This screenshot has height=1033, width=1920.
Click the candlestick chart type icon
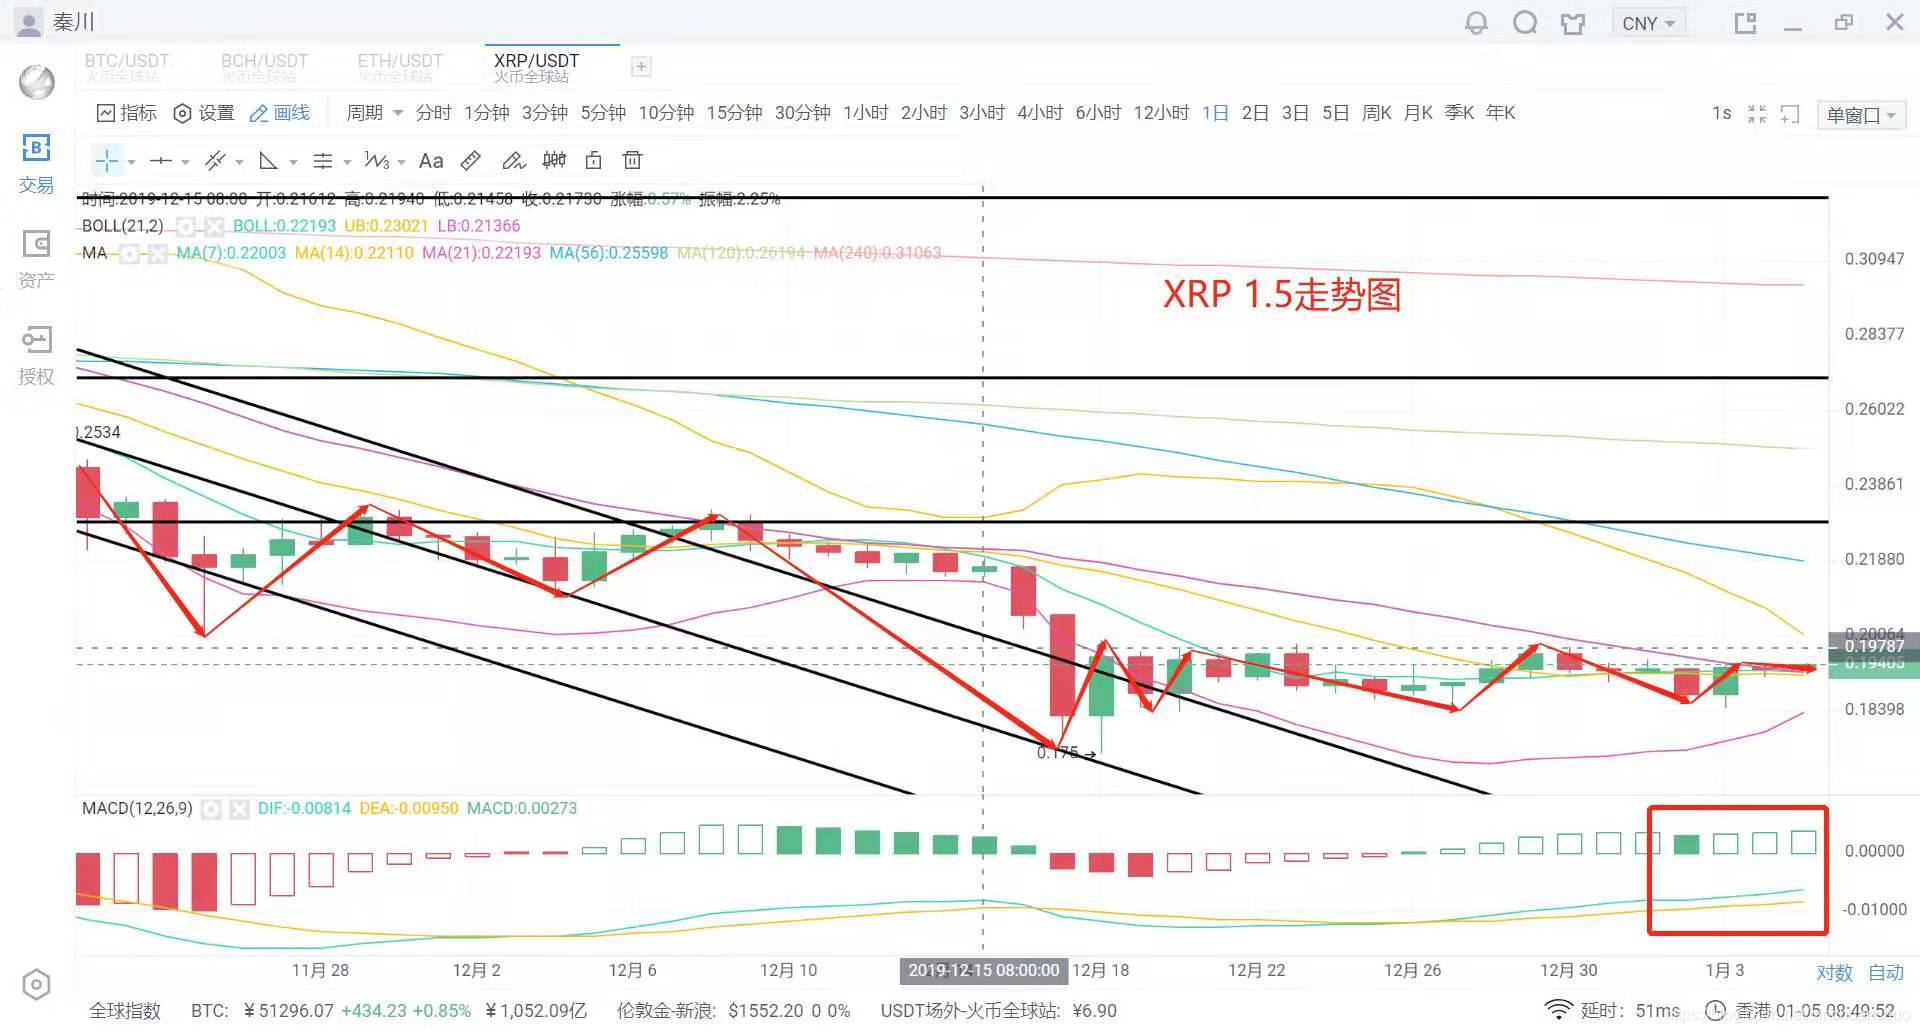(554, 160)
